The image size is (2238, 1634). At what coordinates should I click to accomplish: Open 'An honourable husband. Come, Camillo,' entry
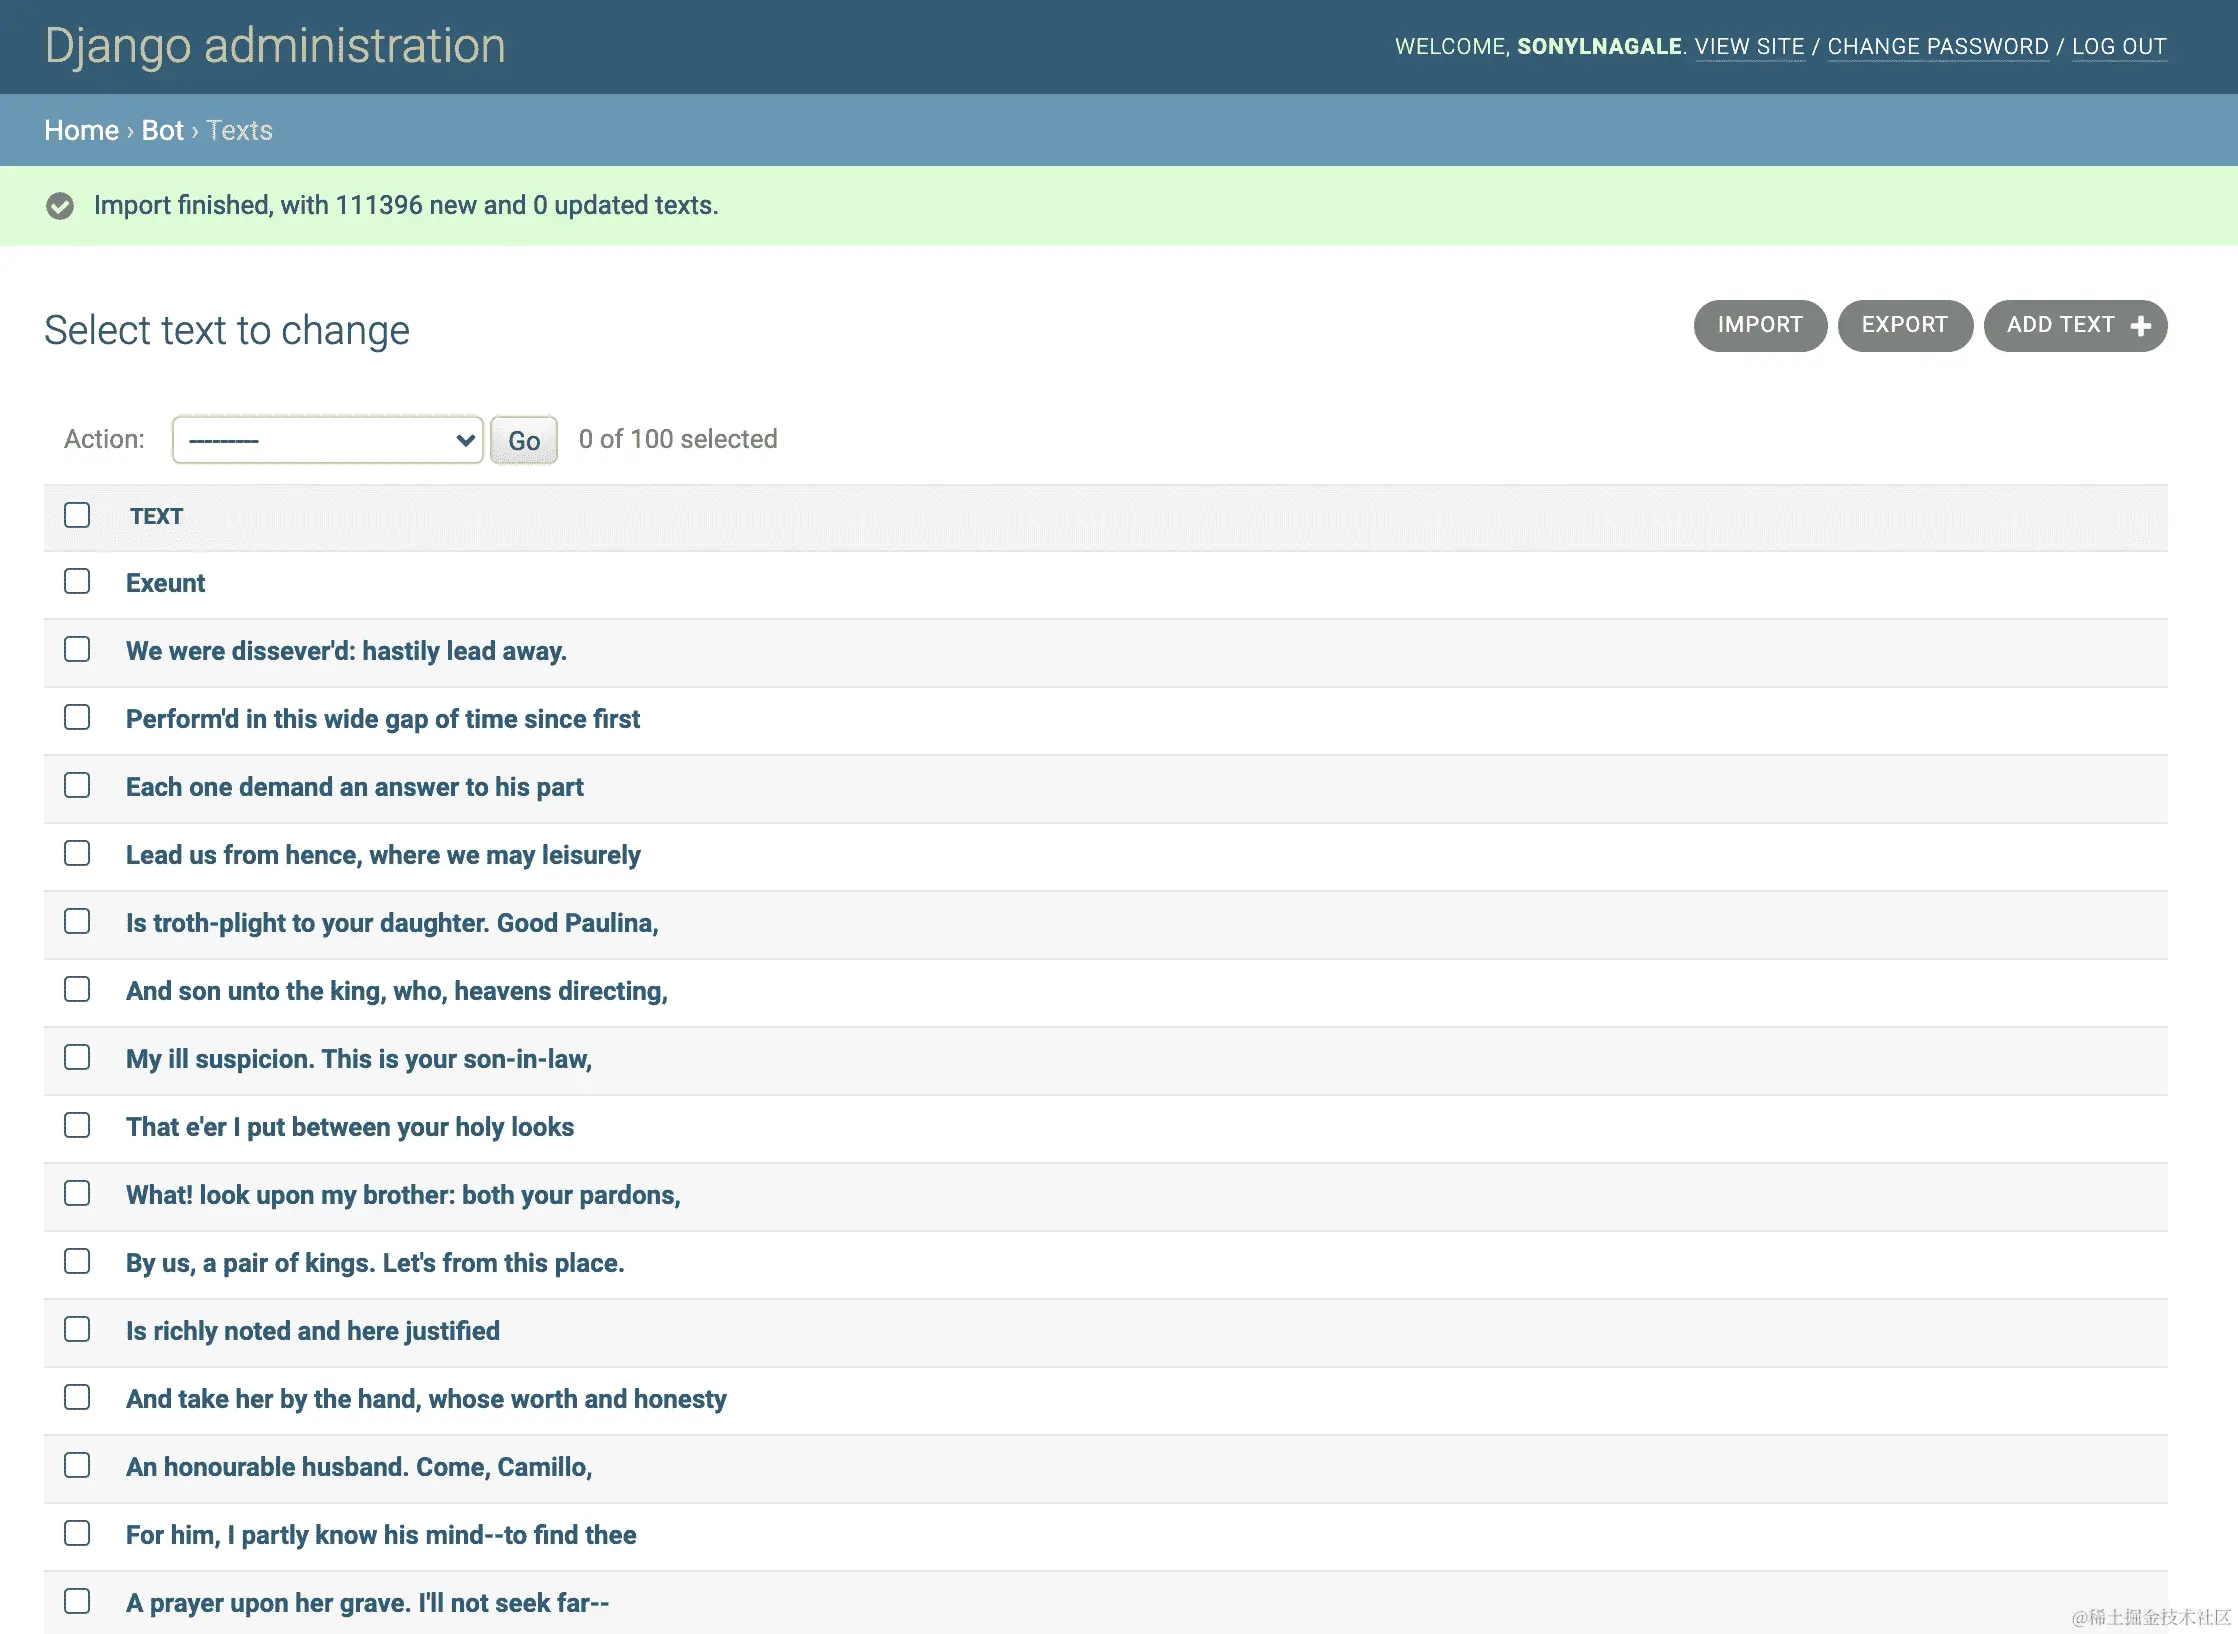point(358,1467)
